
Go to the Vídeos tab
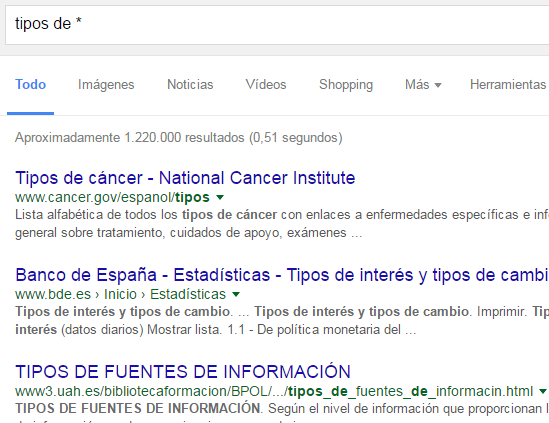(x=266, y=85)
